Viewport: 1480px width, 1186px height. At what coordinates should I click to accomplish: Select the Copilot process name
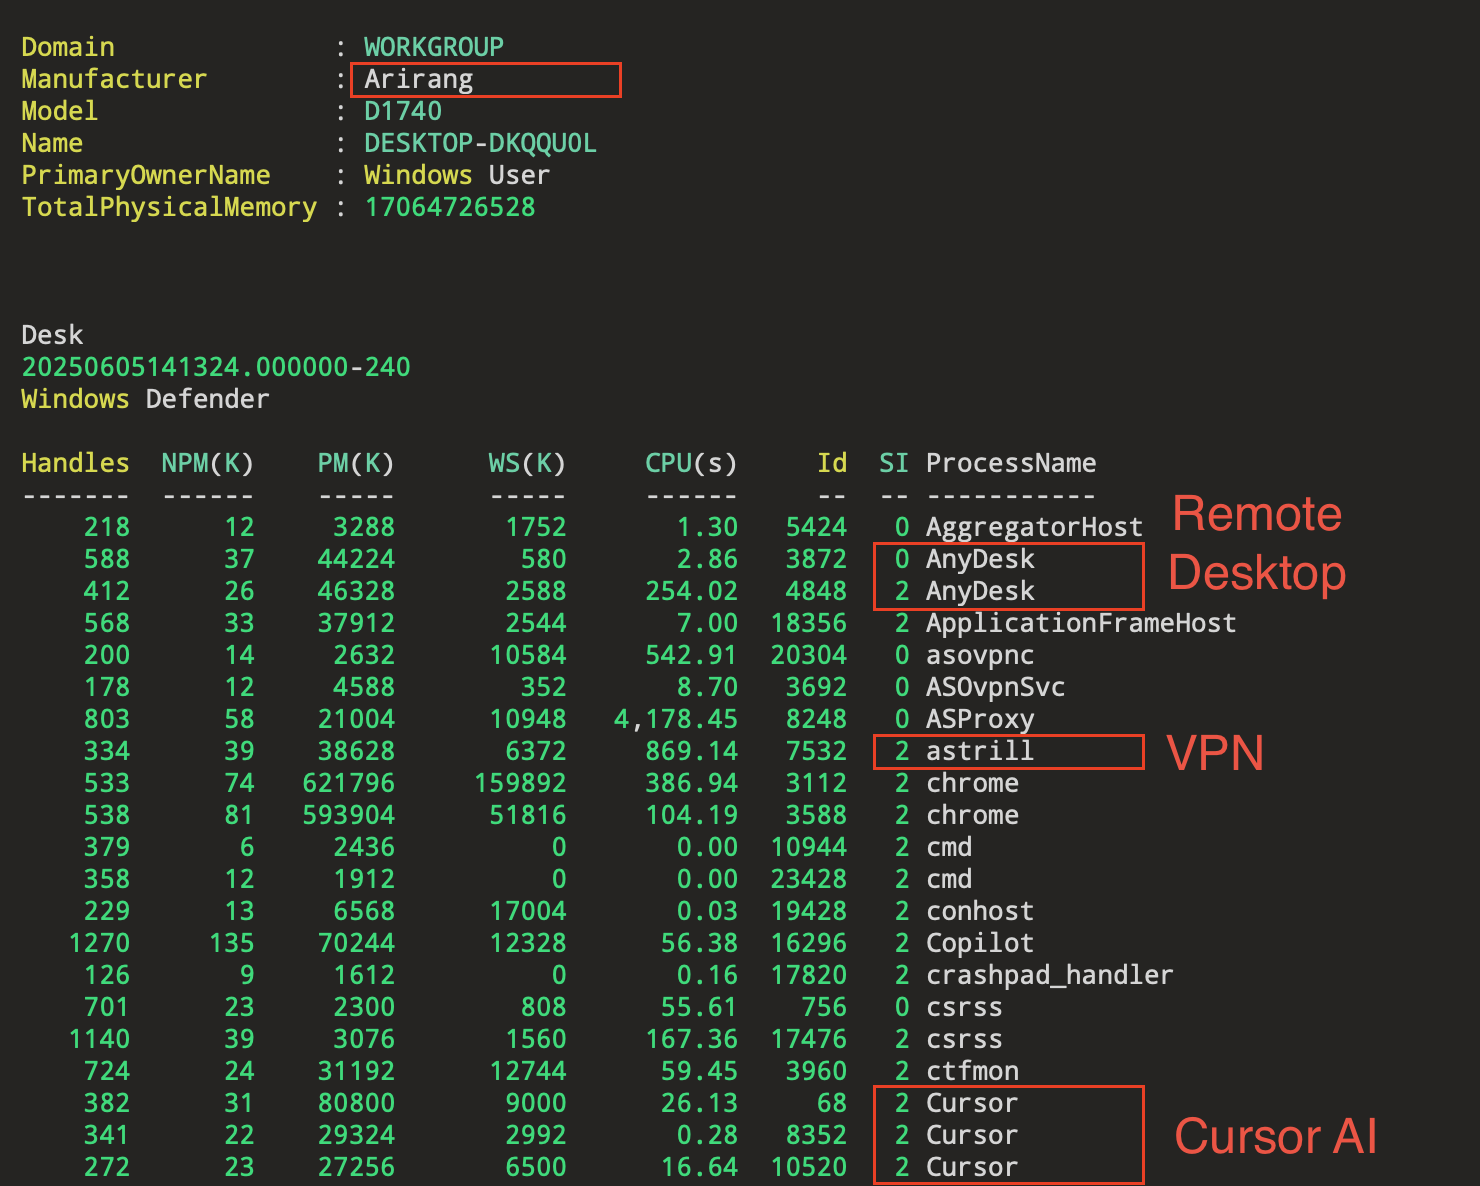980,943
